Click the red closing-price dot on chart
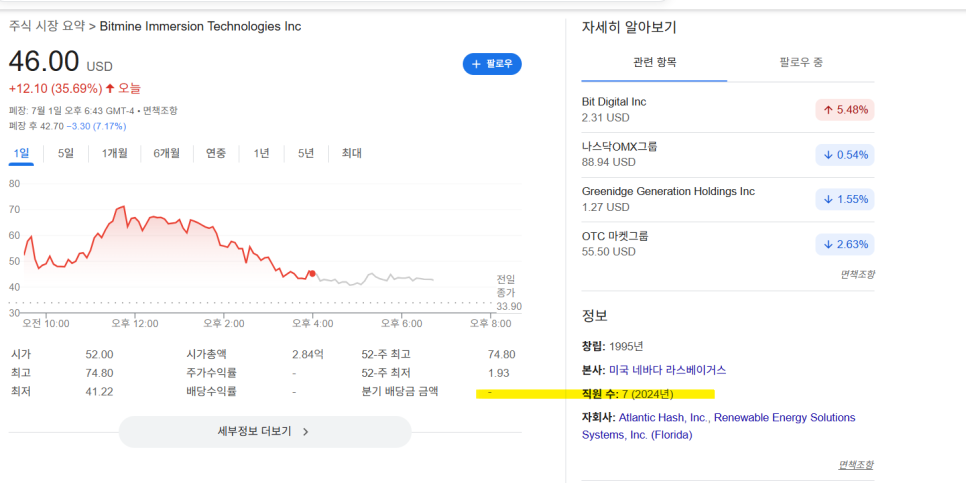 312,274
